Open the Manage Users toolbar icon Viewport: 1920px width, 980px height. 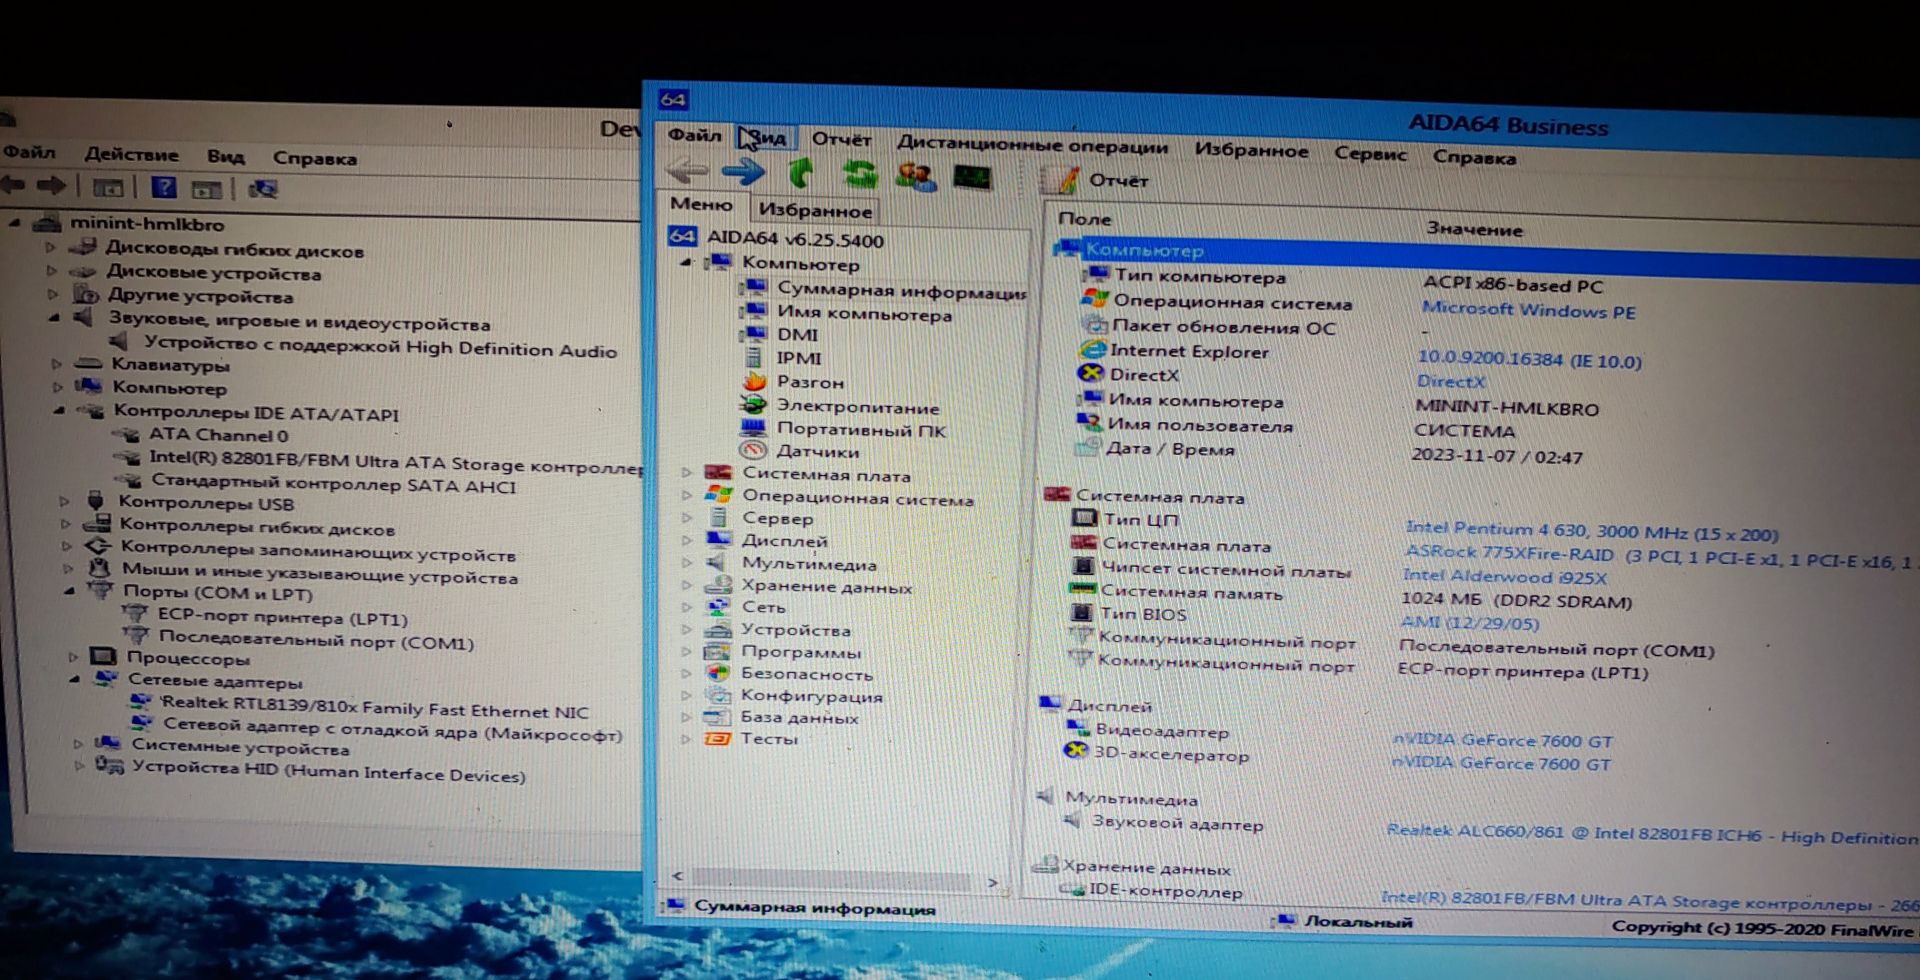(916, 177)
